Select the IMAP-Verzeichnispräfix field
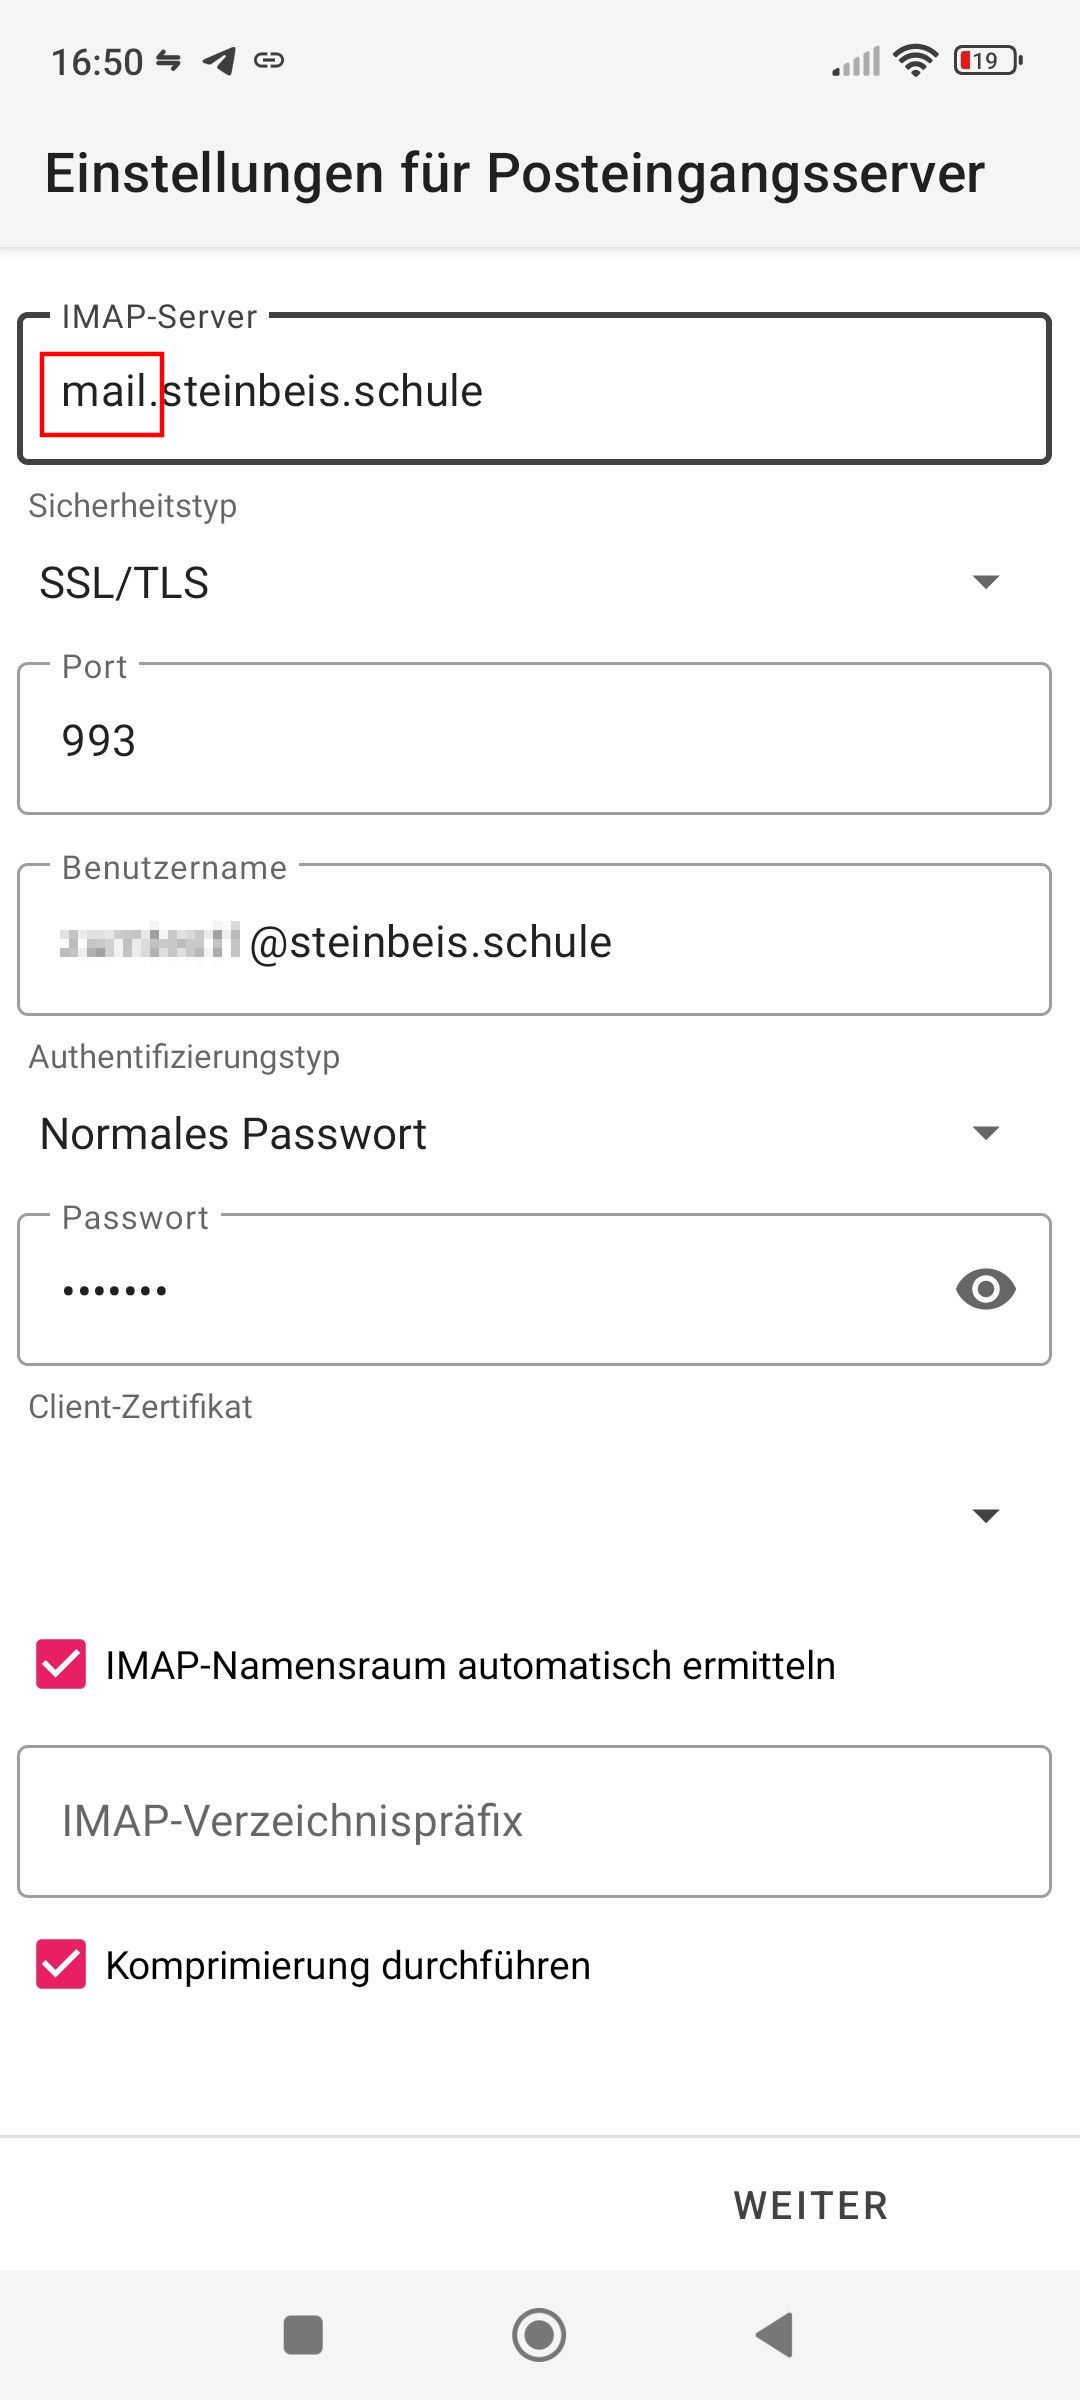Image resolution: width=1080 pixels, height=2400 pixels. pyautogui.click(x=534, y=1821)
